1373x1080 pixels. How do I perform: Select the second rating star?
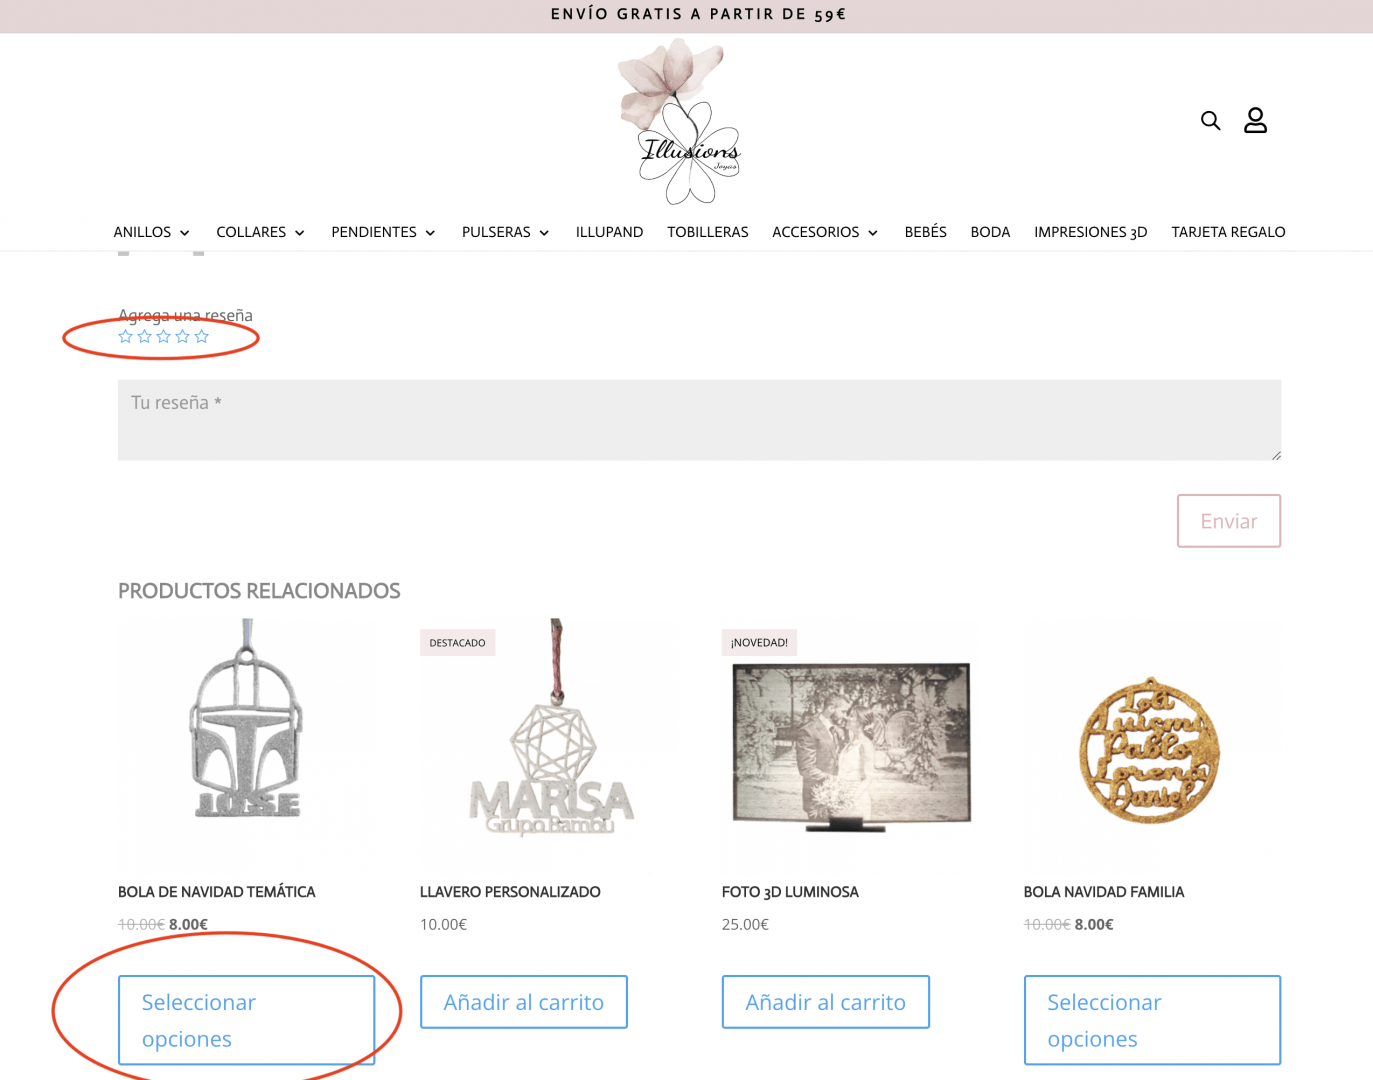[145, 337]
